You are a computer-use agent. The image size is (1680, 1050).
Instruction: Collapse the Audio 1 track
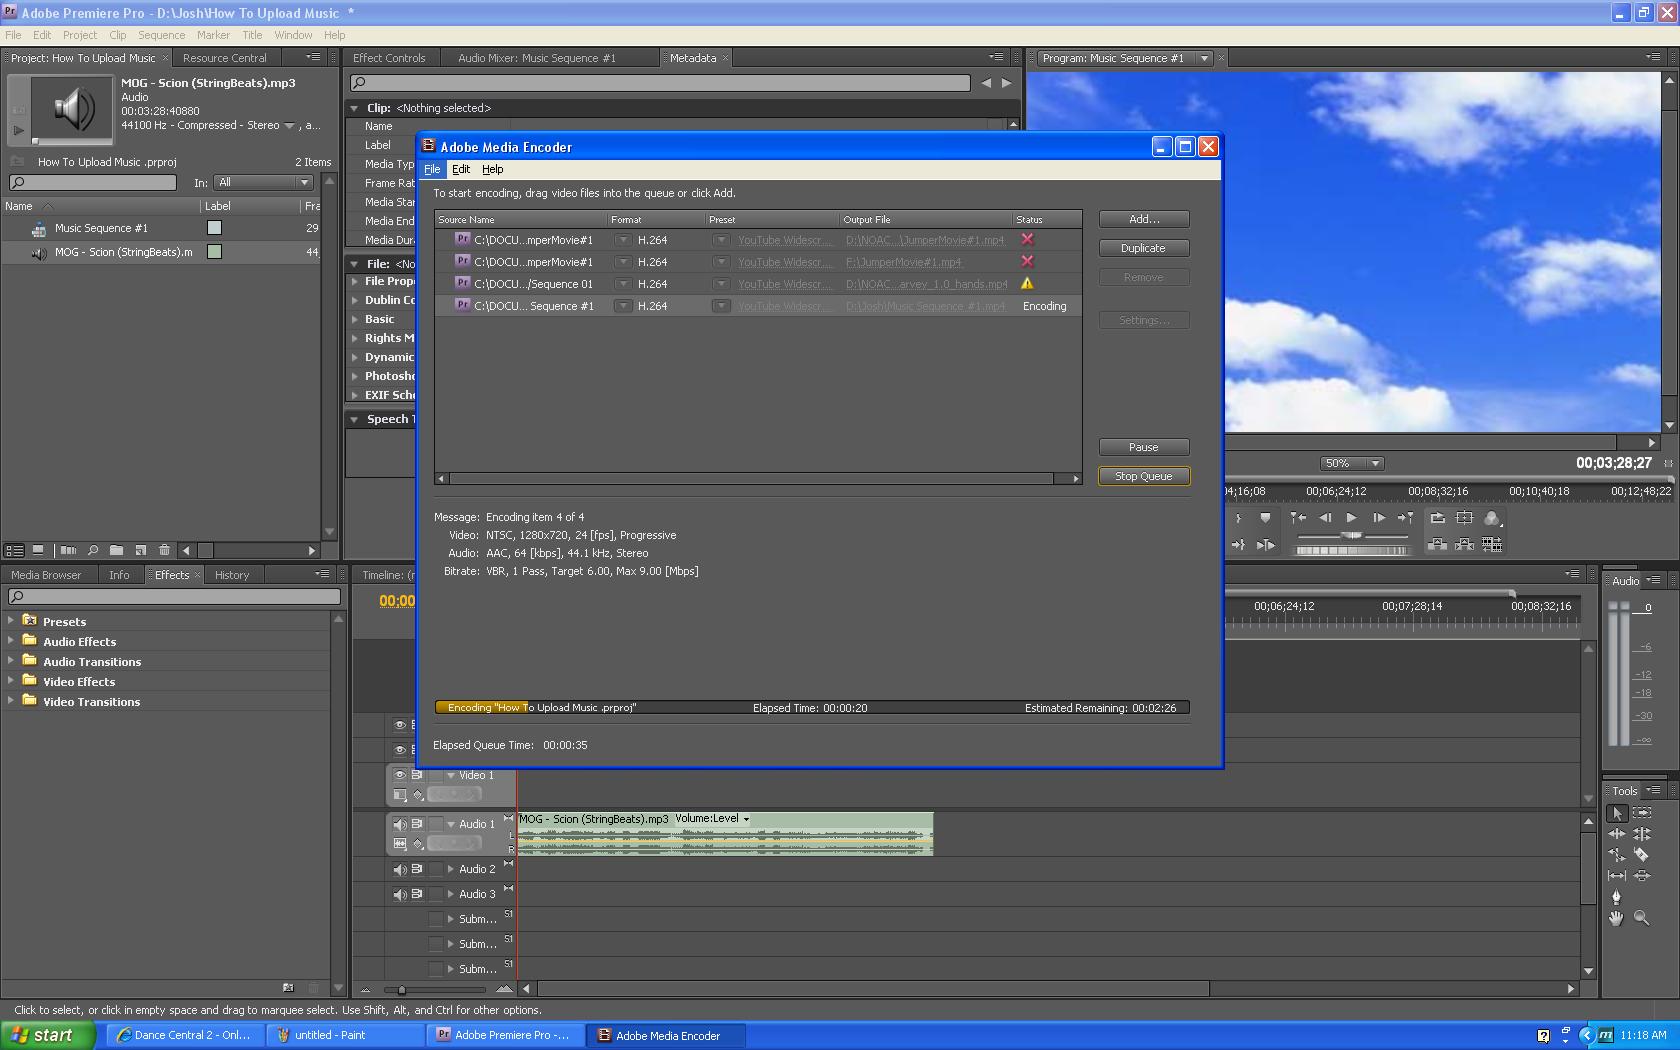(451, 824)
